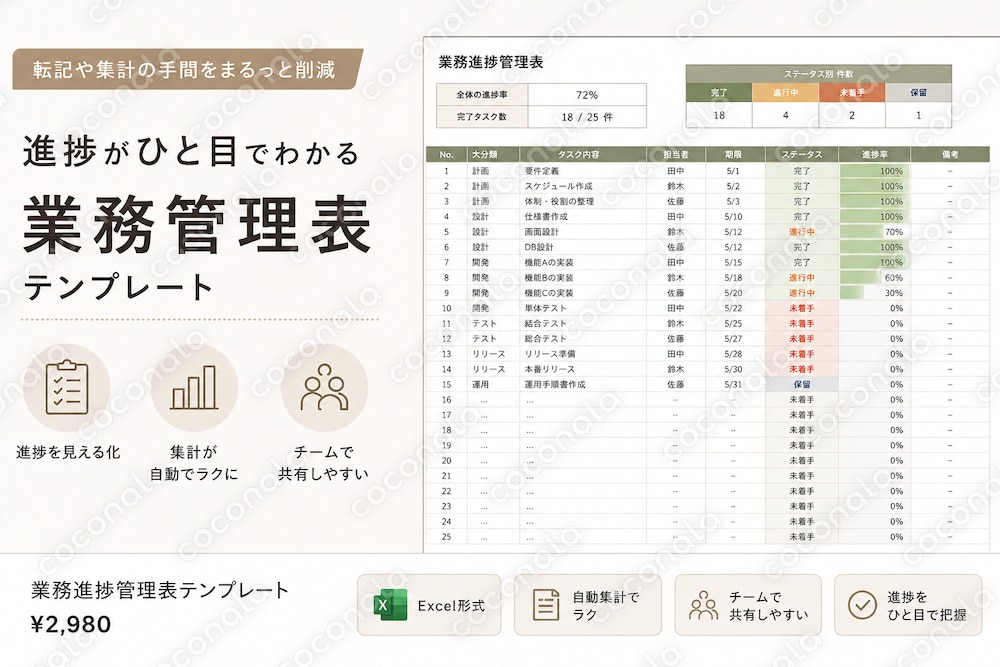Screen dimensions: 1000x667
Task: Click the red 未着手 status header
Action: click(851, 92)
